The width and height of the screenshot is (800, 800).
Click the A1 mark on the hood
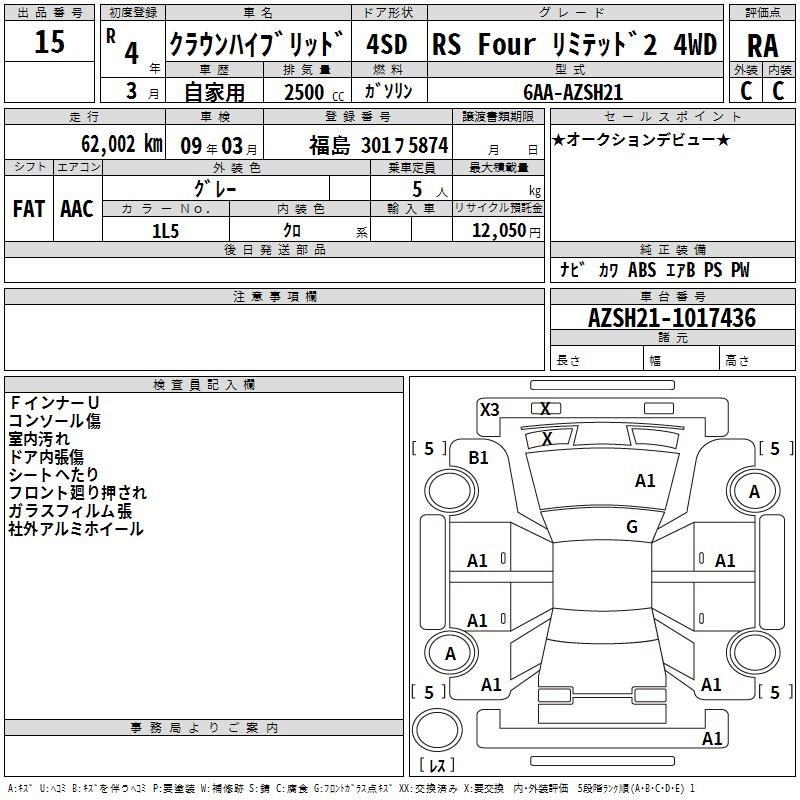pyautogui.click(x=645, y=481)
